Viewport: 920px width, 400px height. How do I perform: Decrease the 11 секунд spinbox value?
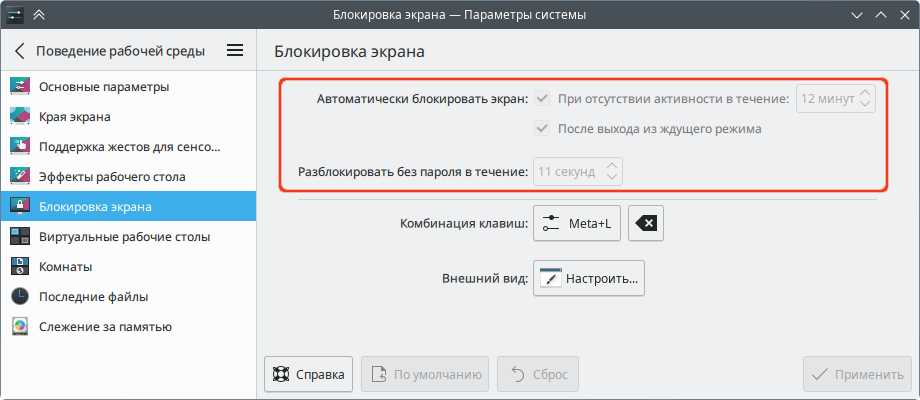pos(612,178)
